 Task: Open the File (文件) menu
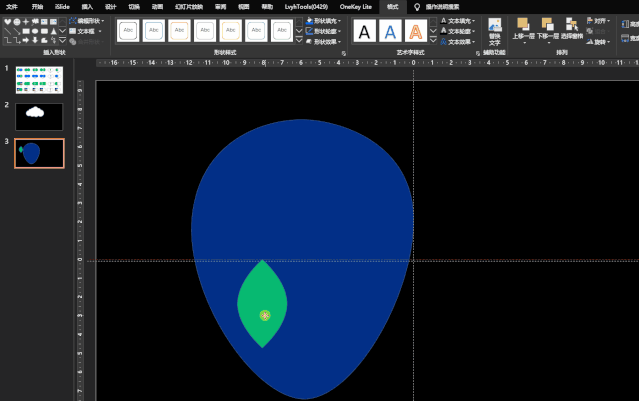click(x=11, y=6)
